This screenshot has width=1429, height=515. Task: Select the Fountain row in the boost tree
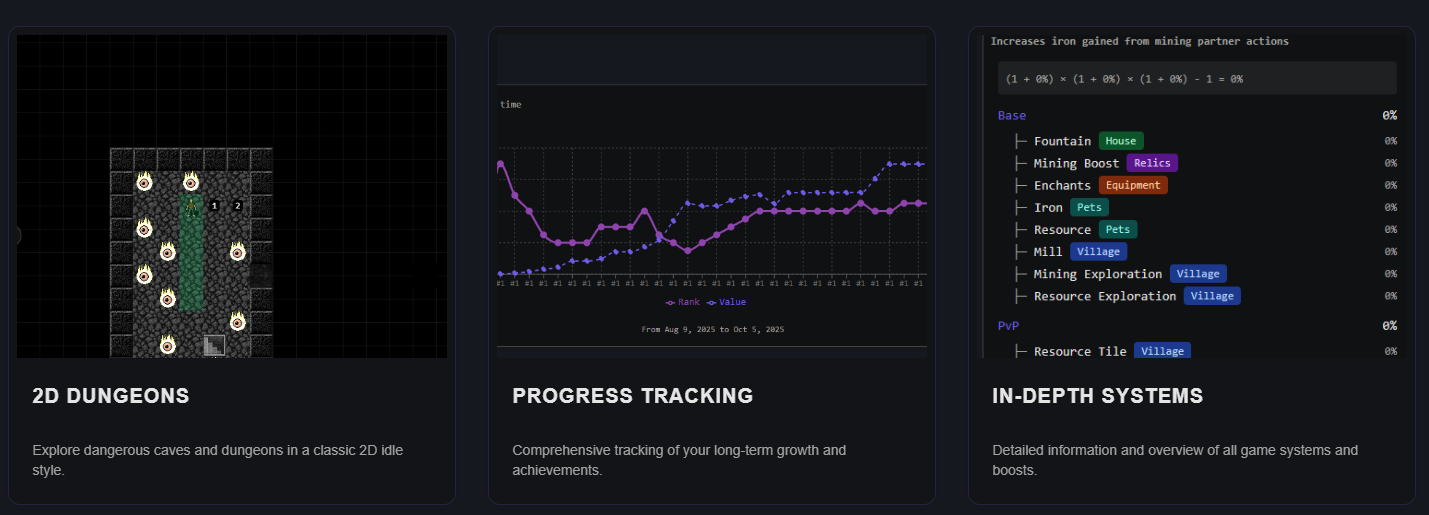click(1062, 141)
